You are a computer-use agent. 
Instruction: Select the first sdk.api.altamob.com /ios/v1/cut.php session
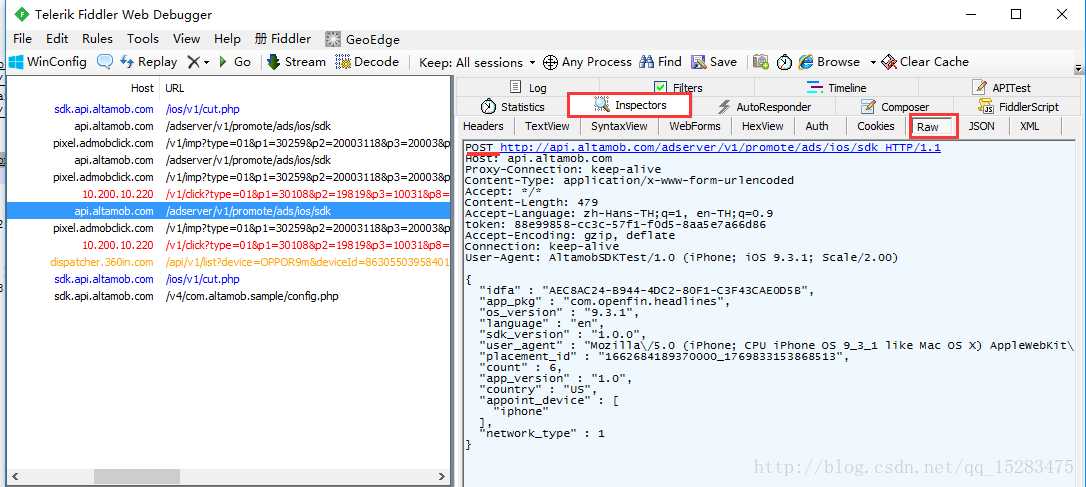(229, 109)
